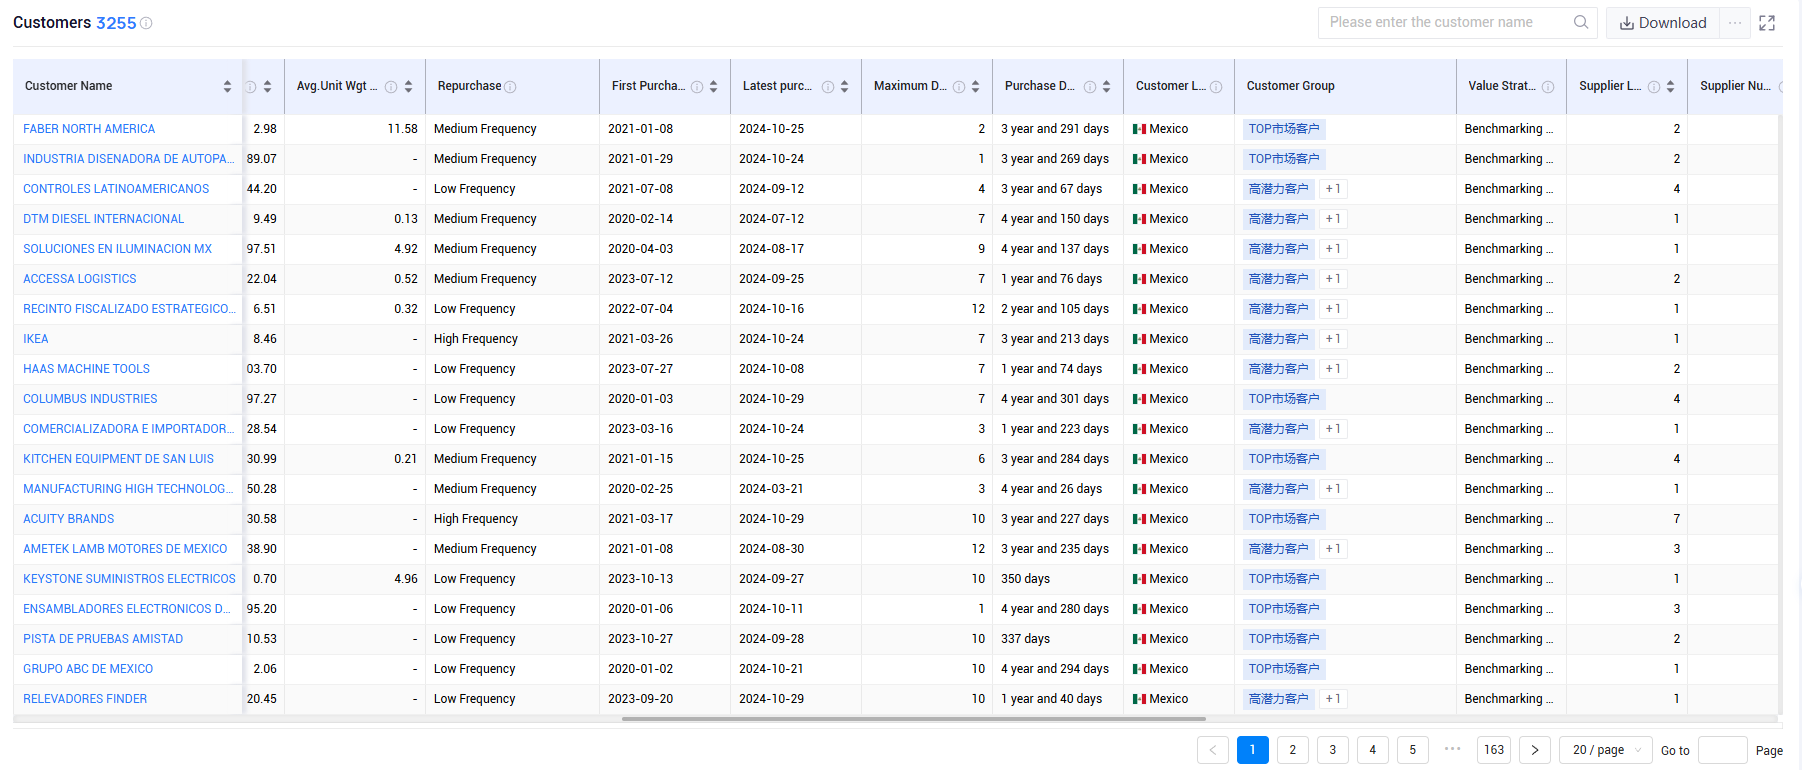
Task: Go to page 5
Action: tap(1413, 750)
